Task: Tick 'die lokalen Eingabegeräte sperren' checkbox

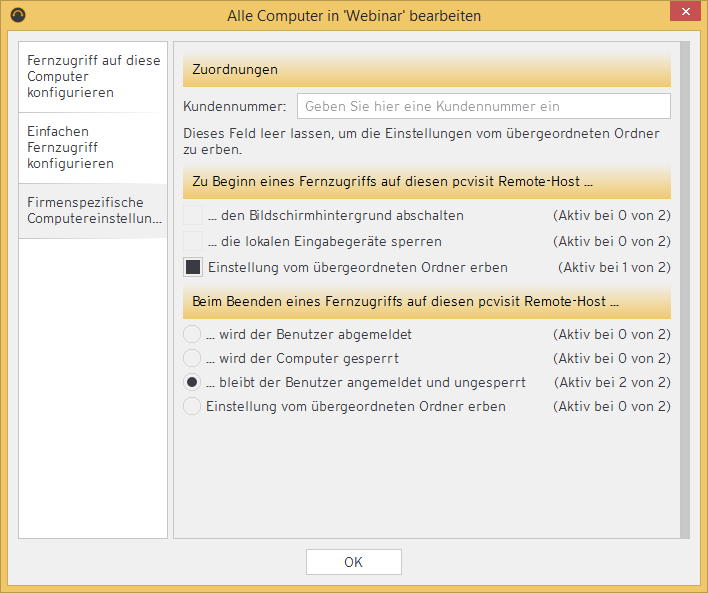Action: tap(193, 241)
